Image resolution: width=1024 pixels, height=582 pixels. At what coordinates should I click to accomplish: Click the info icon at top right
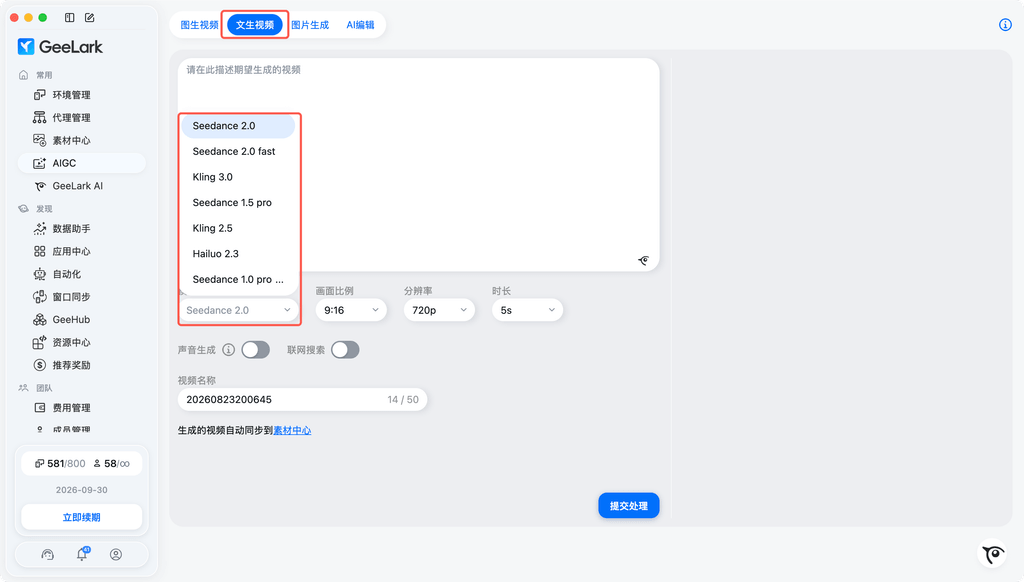1005,25
